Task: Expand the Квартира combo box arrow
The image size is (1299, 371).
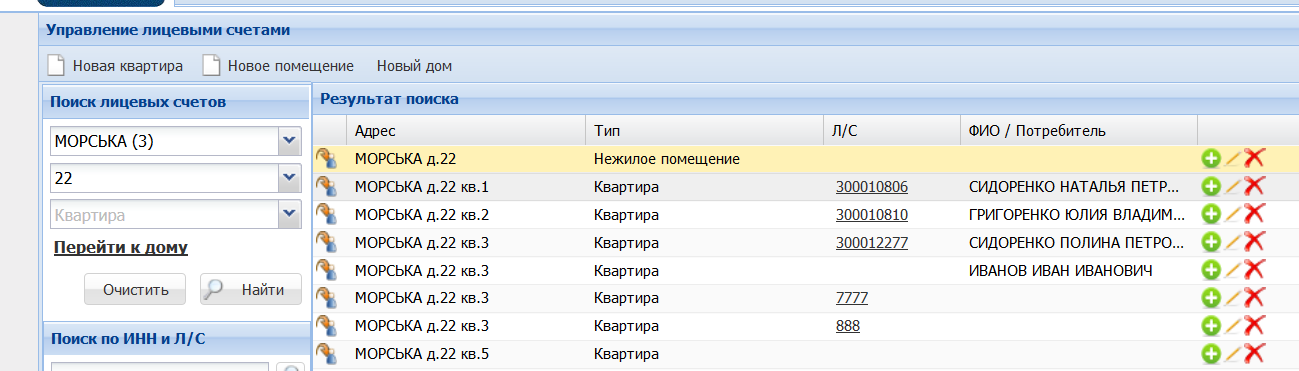Action: click(x=289, y=214)
